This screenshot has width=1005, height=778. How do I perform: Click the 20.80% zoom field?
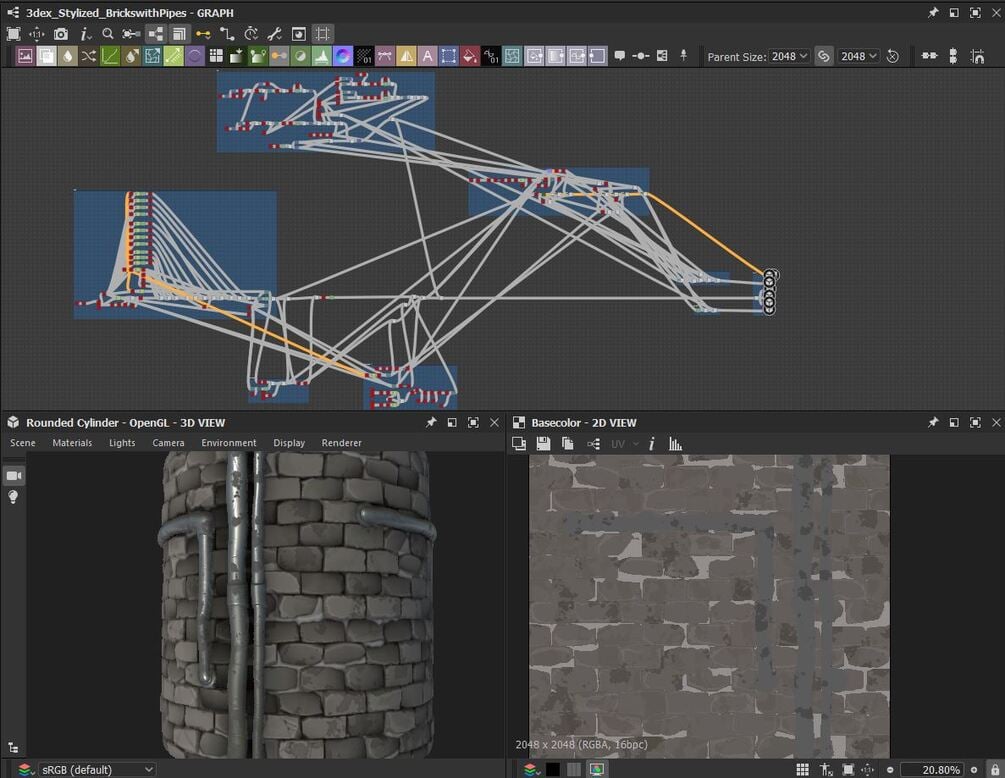pyautogui.click(x=930, y=769)
